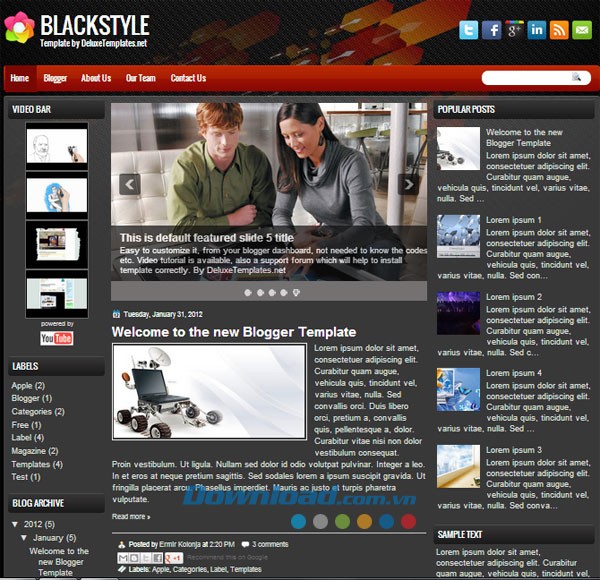The height and width of the screenshot is (580, 600).
Task: Click calendar icon beside post date
Action: point(116,314)
